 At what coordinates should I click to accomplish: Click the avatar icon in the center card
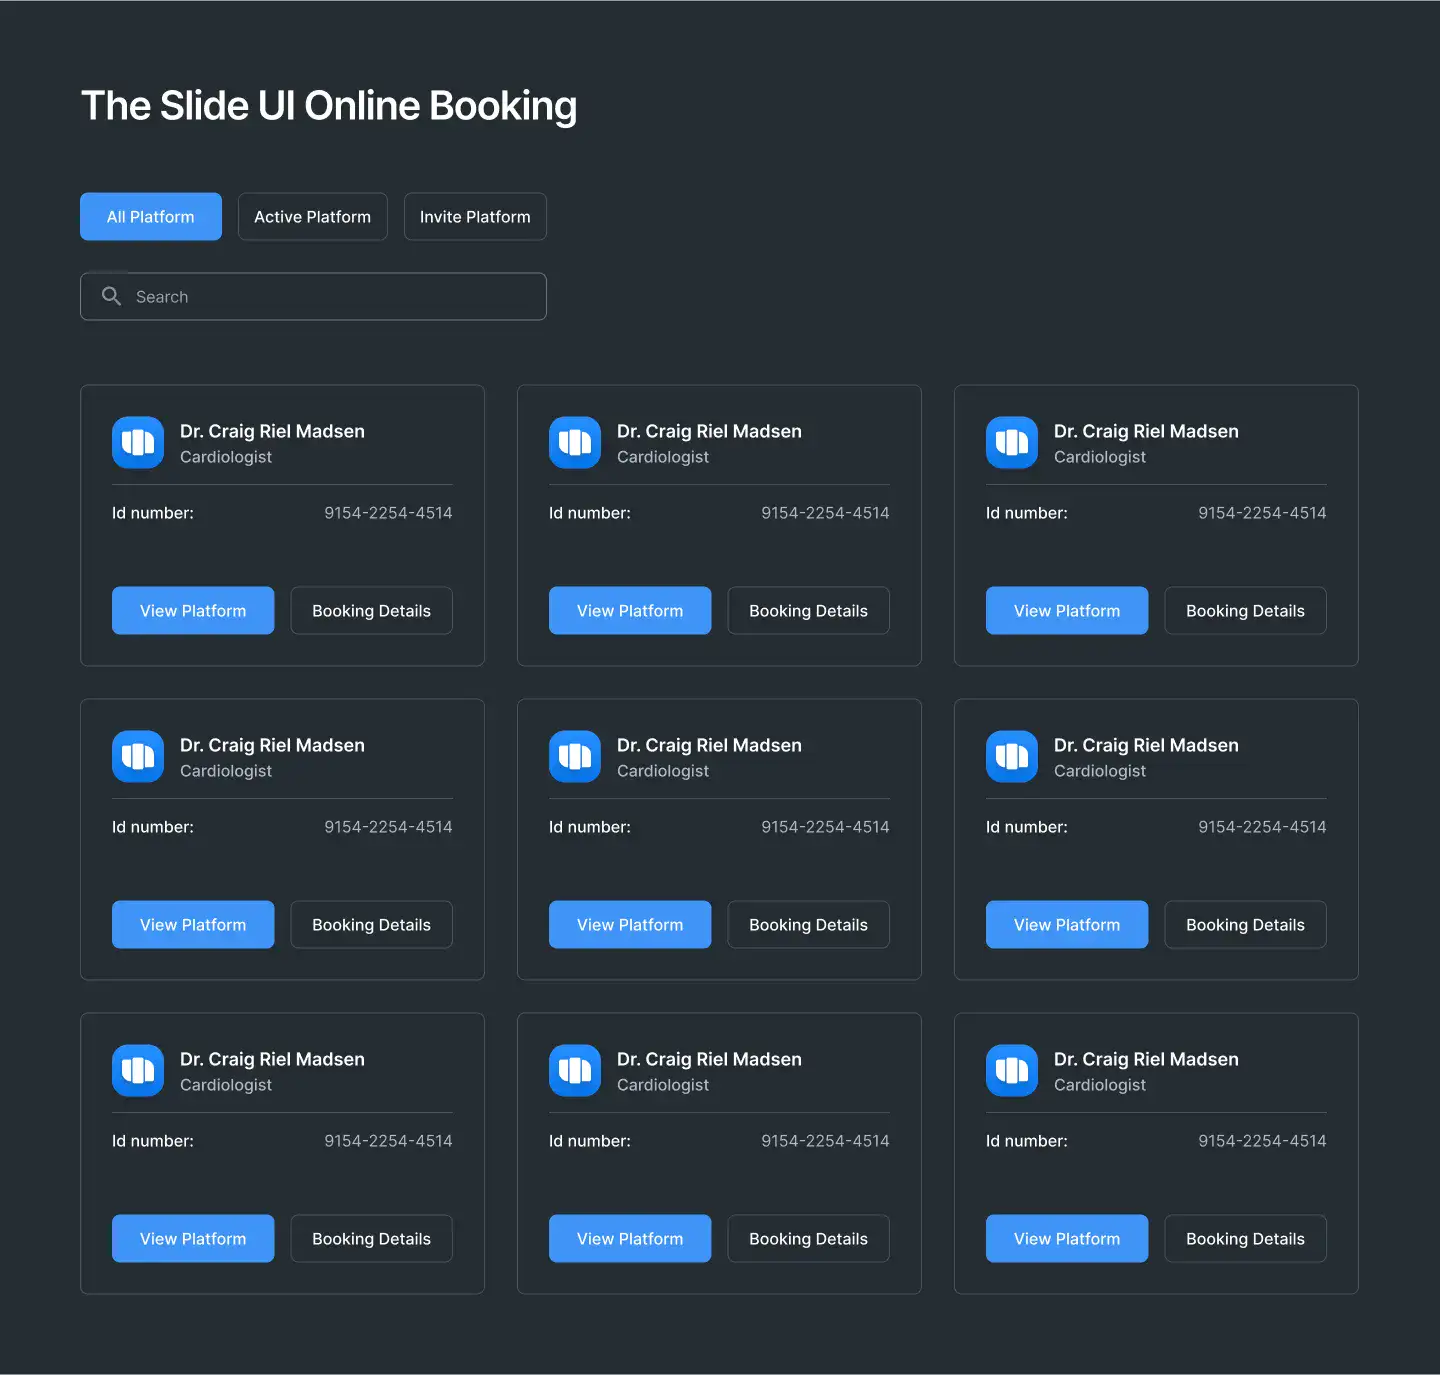pyautogui.click(x=575, y=756)
